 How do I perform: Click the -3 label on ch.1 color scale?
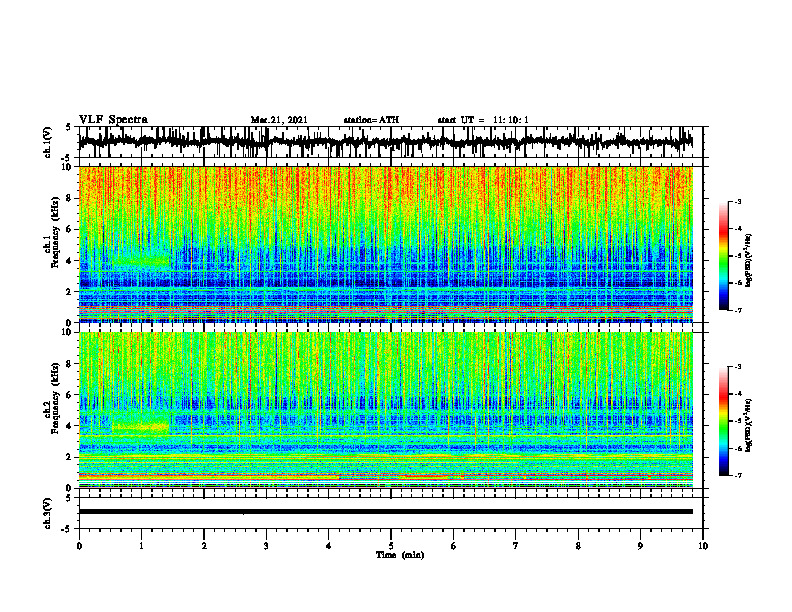[738, 201]
